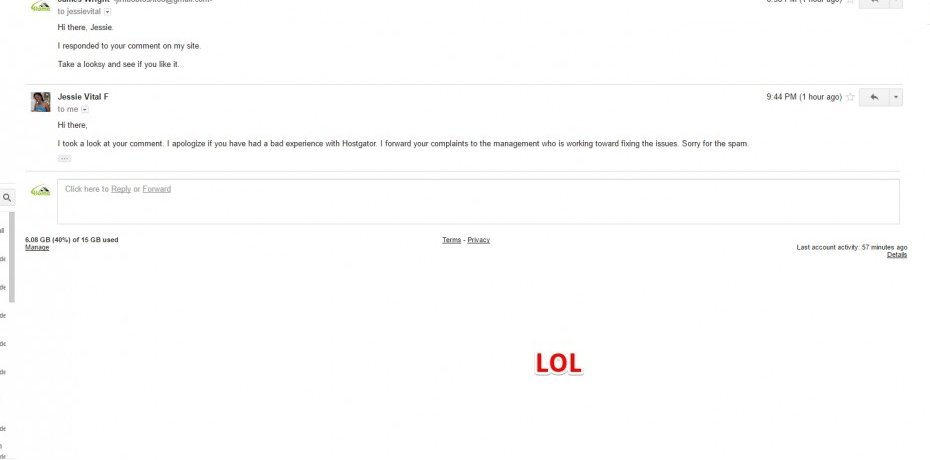Open Details under last account activity
The height and width of the screenshot is (460, 930).
(897, 255)
